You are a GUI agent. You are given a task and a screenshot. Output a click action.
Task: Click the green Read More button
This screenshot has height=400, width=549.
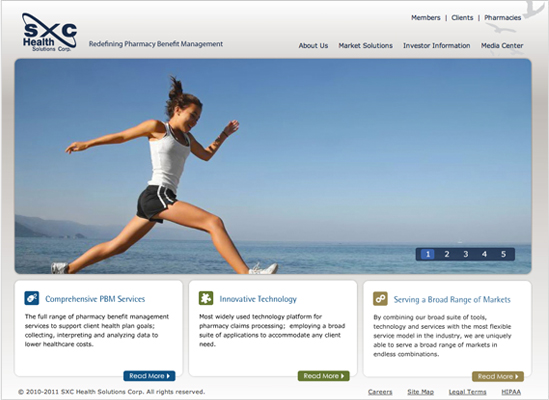pyautogui.click(x=324, y=376)
